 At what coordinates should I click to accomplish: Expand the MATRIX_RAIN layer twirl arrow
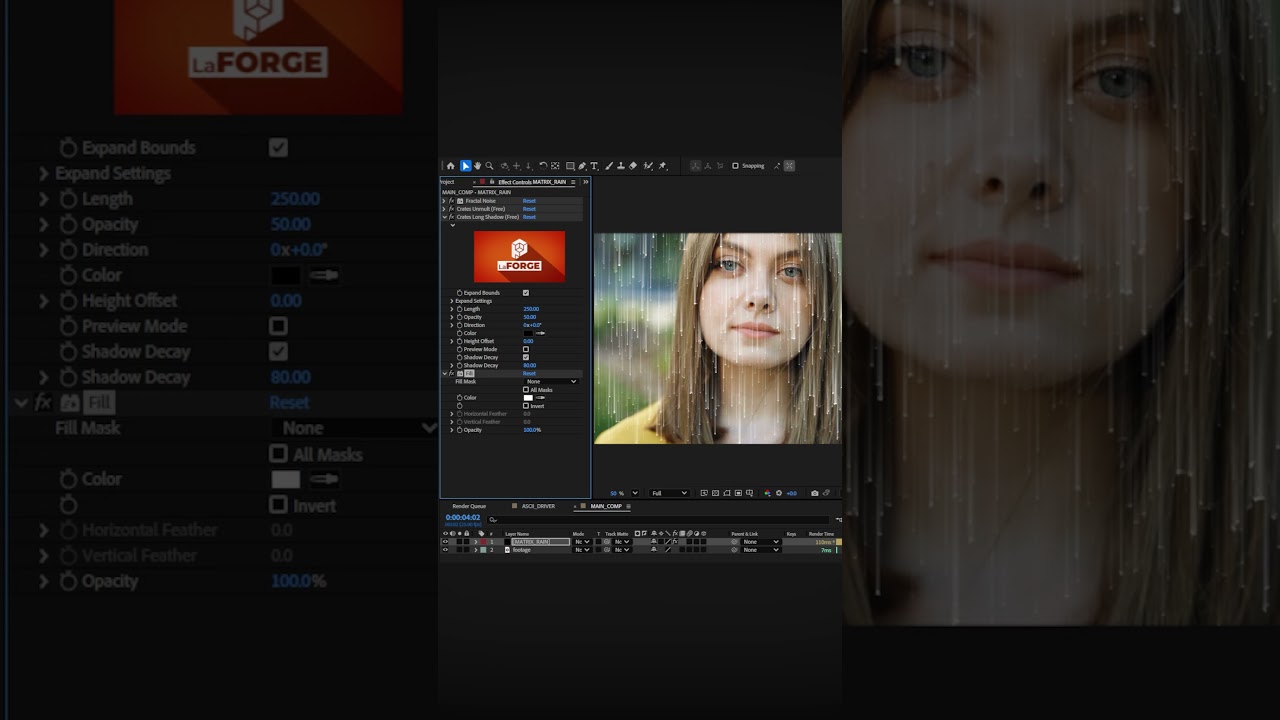point(475,542)
